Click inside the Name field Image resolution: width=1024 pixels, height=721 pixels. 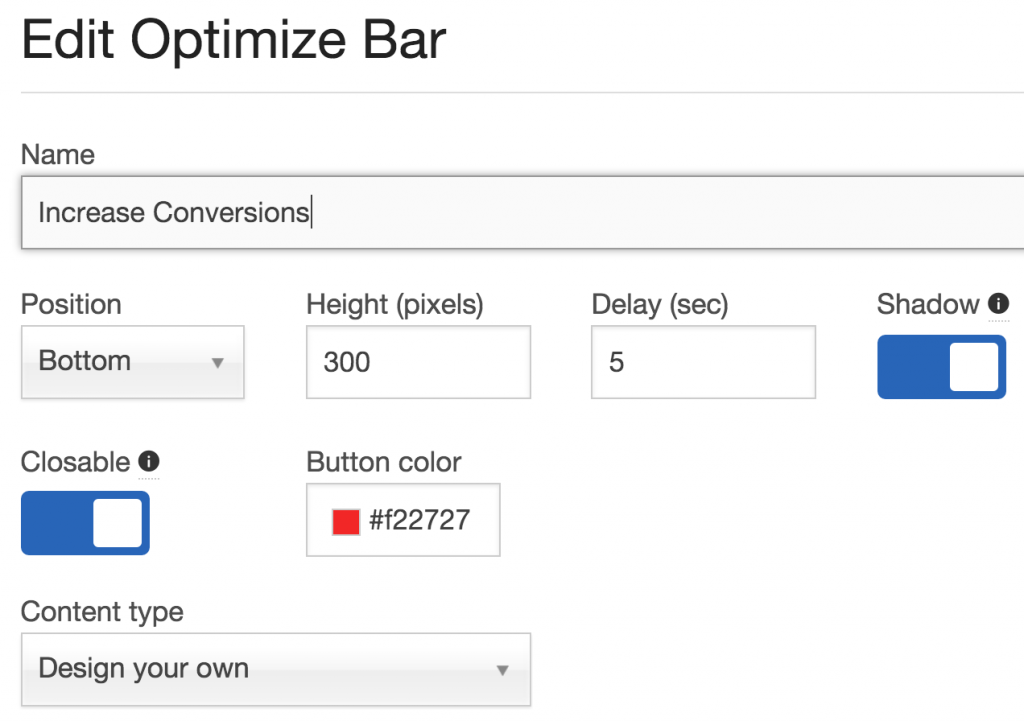click(x=400, y=212)
